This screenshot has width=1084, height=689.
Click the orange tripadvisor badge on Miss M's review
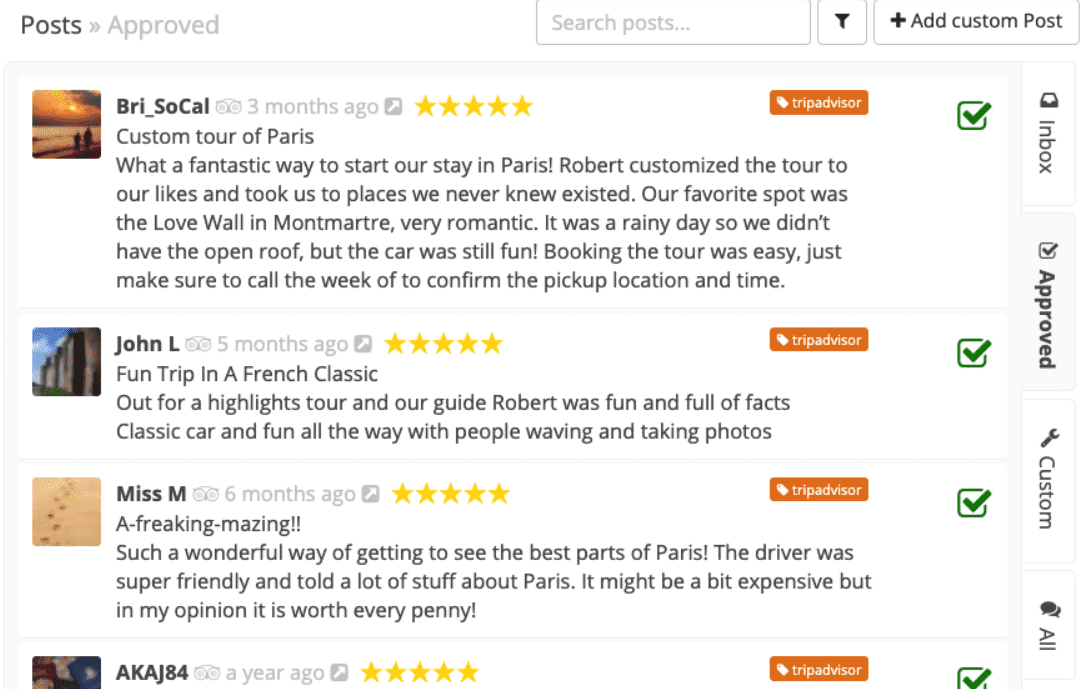tap(818, 489)
